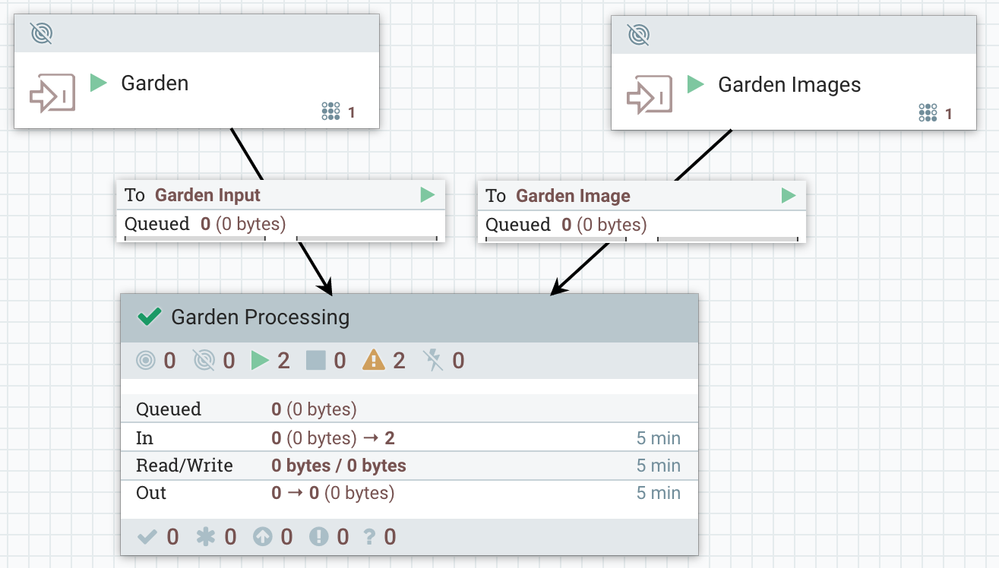The image size is (999, 568).
Task: Click the disabled components icon
Action: pos(432,361)
